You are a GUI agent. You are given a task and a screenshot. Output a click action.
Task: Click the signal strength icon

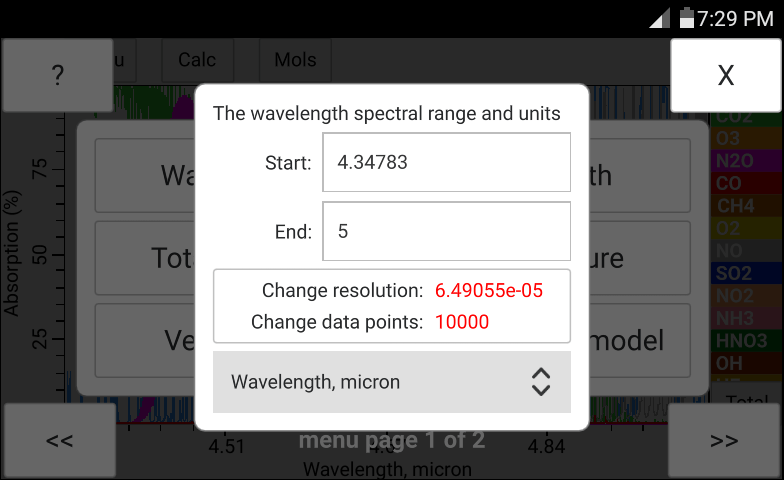point(660,18)
